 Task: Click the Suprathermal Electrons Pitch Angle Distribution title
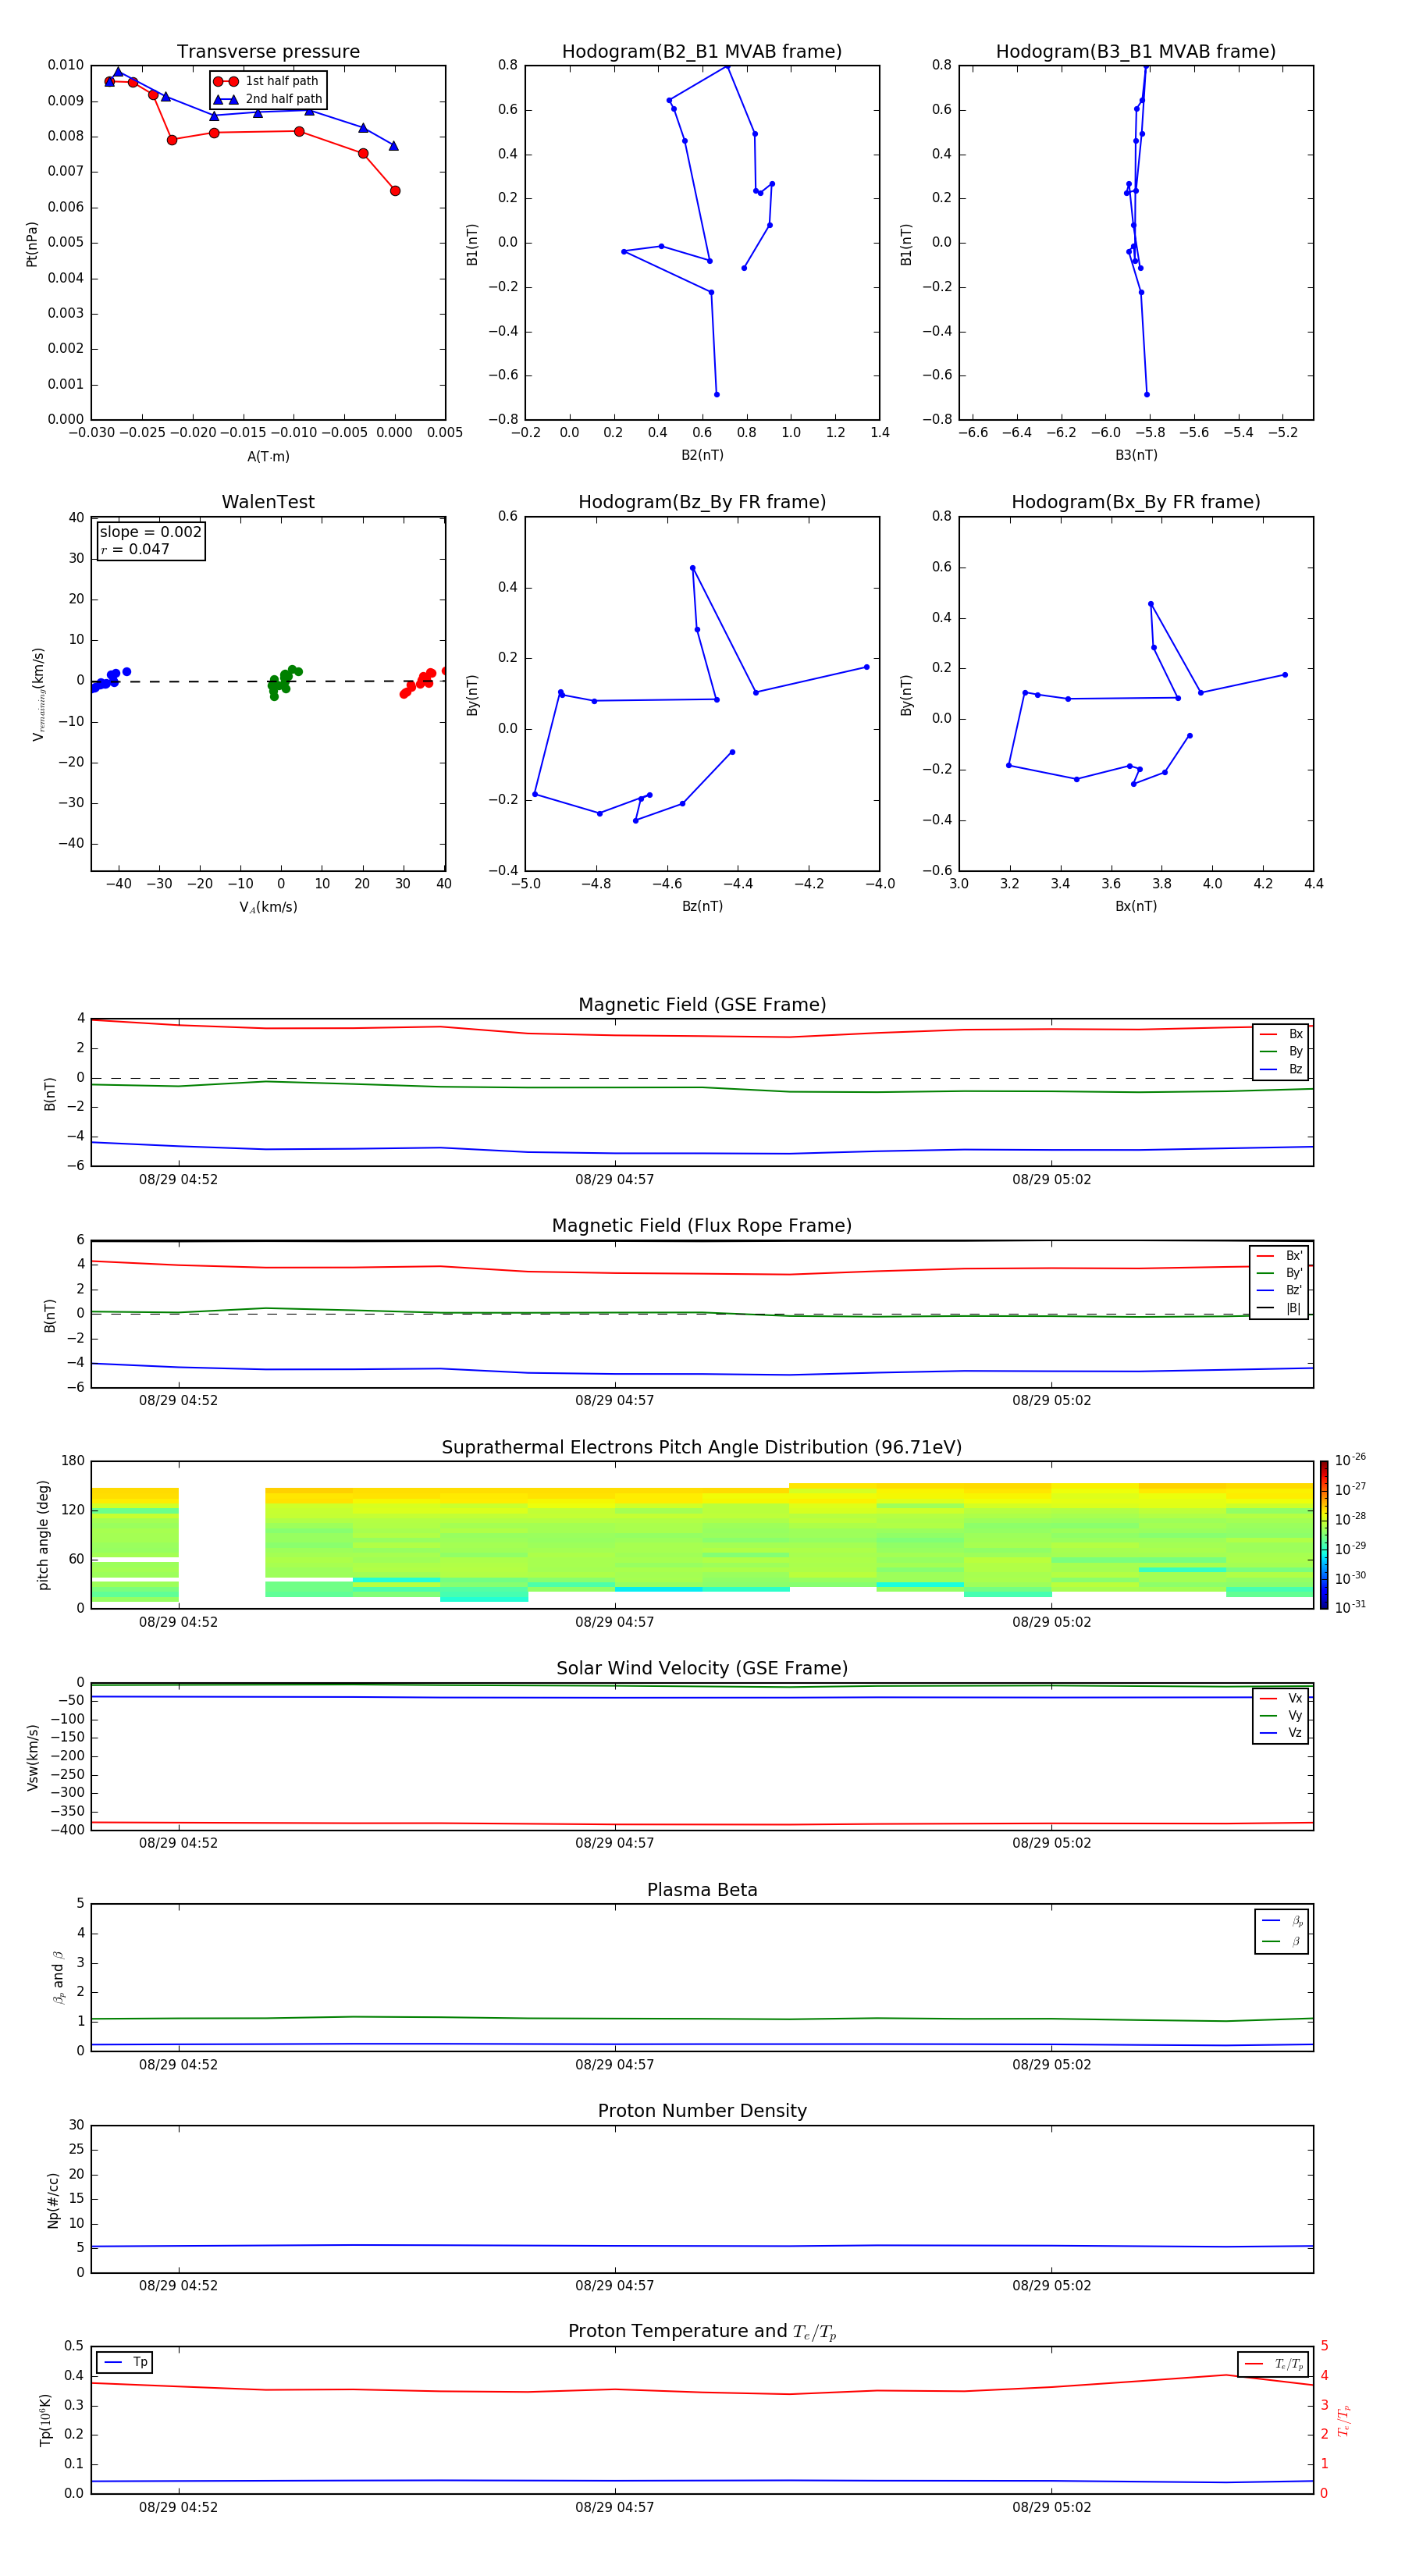coord(702,1448)
